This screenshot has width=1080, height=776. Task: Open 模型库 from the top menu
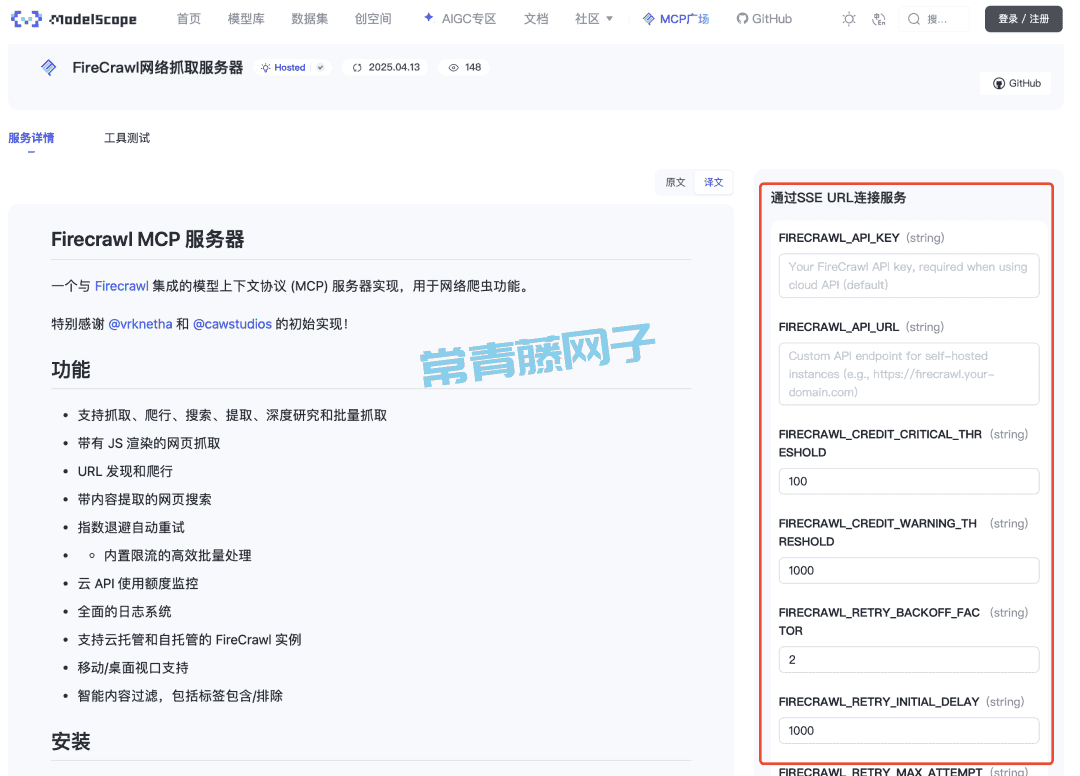[246, 19]
